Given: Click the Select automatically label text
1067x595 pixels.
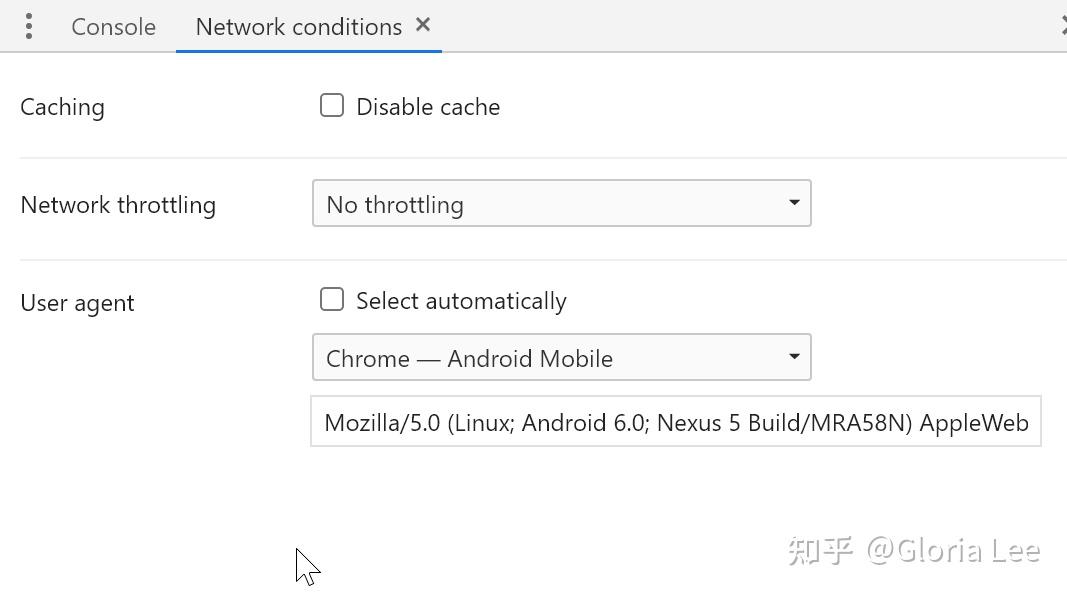Looking at the screenshot, I should (x=461, y=301).
